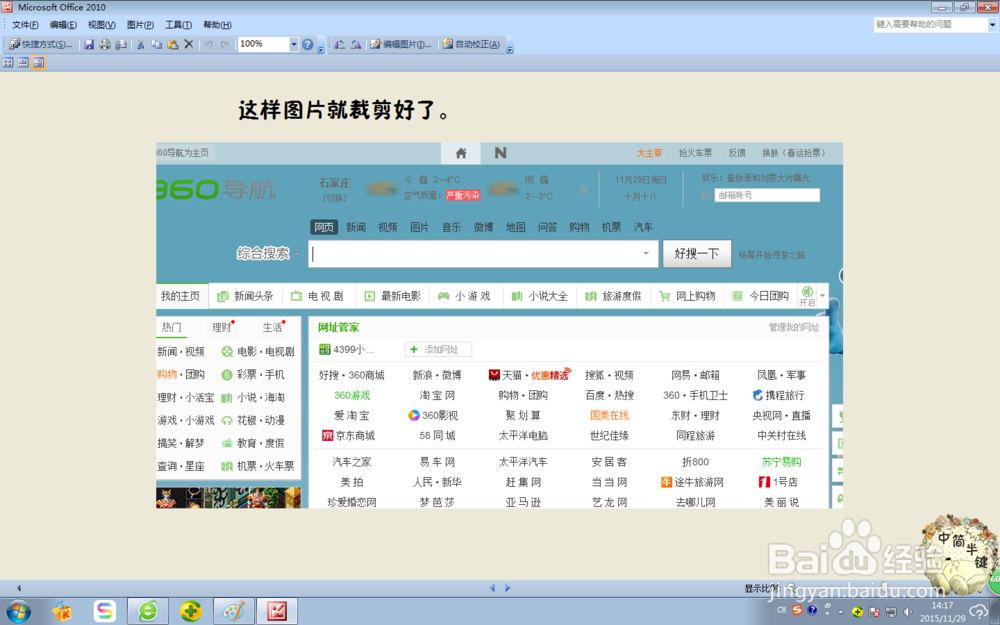Screen dimensions: 1000x625
Task: Click the Copy icon
Action: (158, 44)
